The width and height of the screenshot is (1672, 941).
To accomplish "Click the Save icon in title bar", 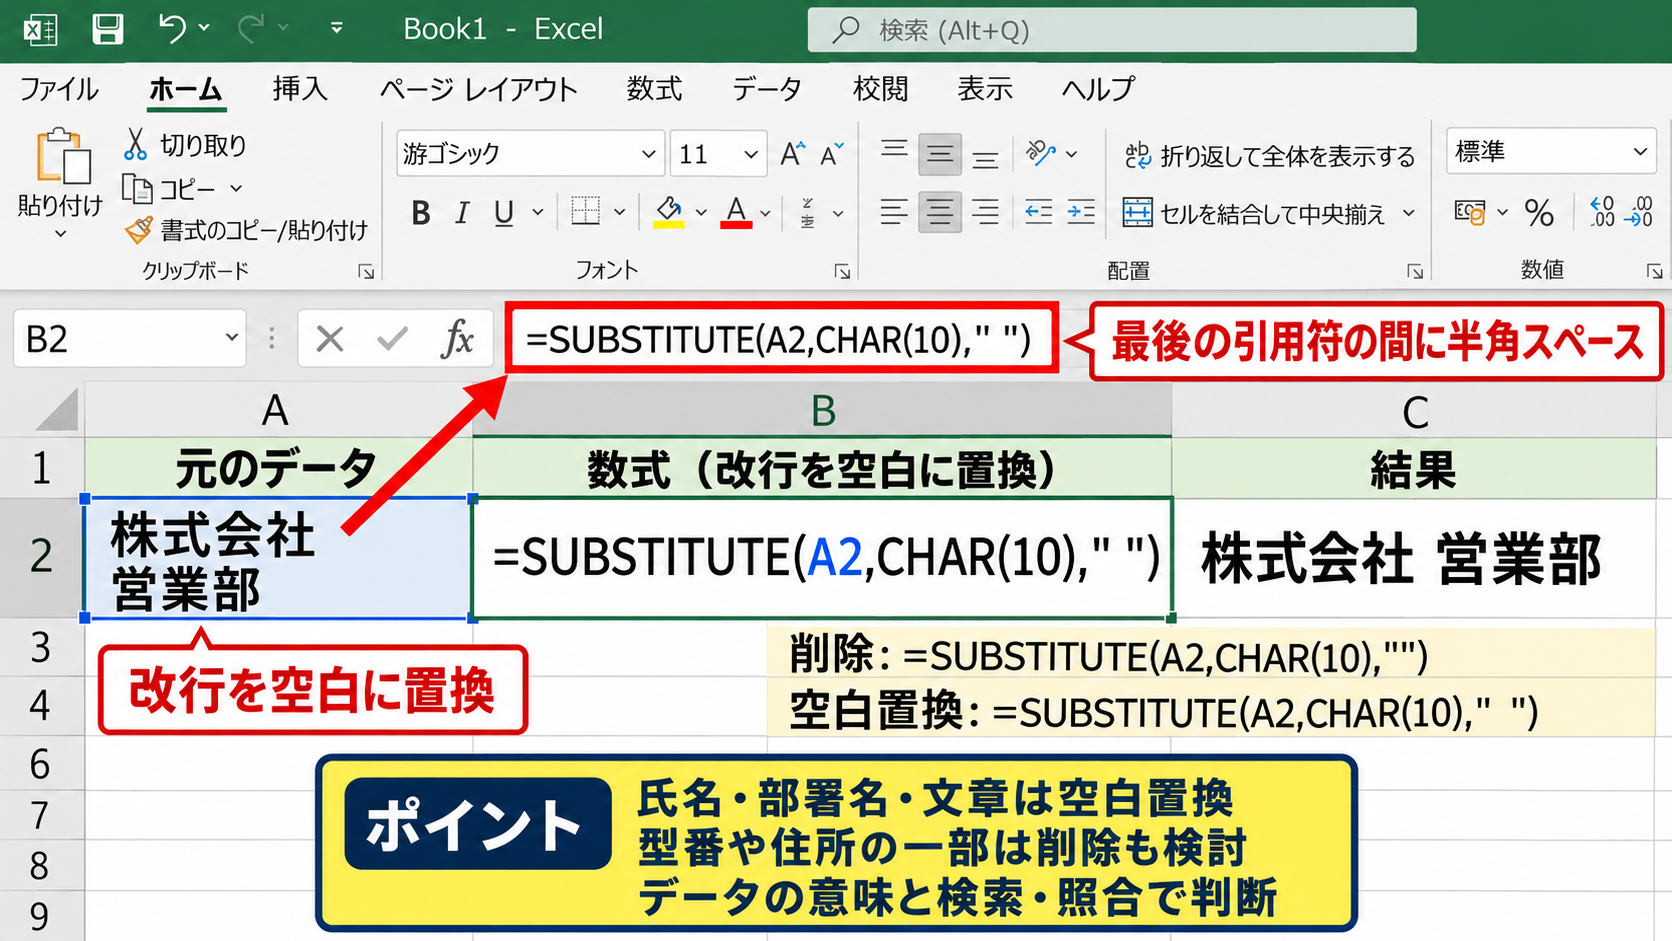I will tap(107, 29).
